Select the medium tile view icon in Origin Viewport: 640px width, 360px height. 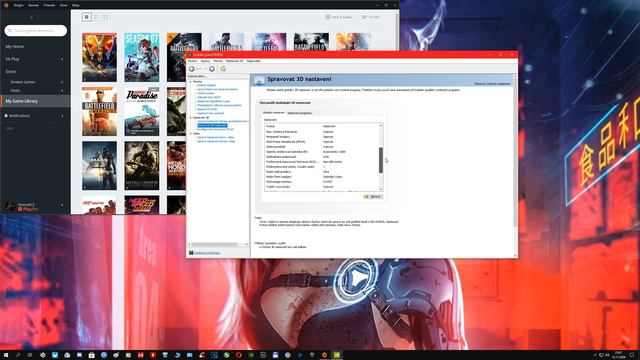click(x=96, y=17)
